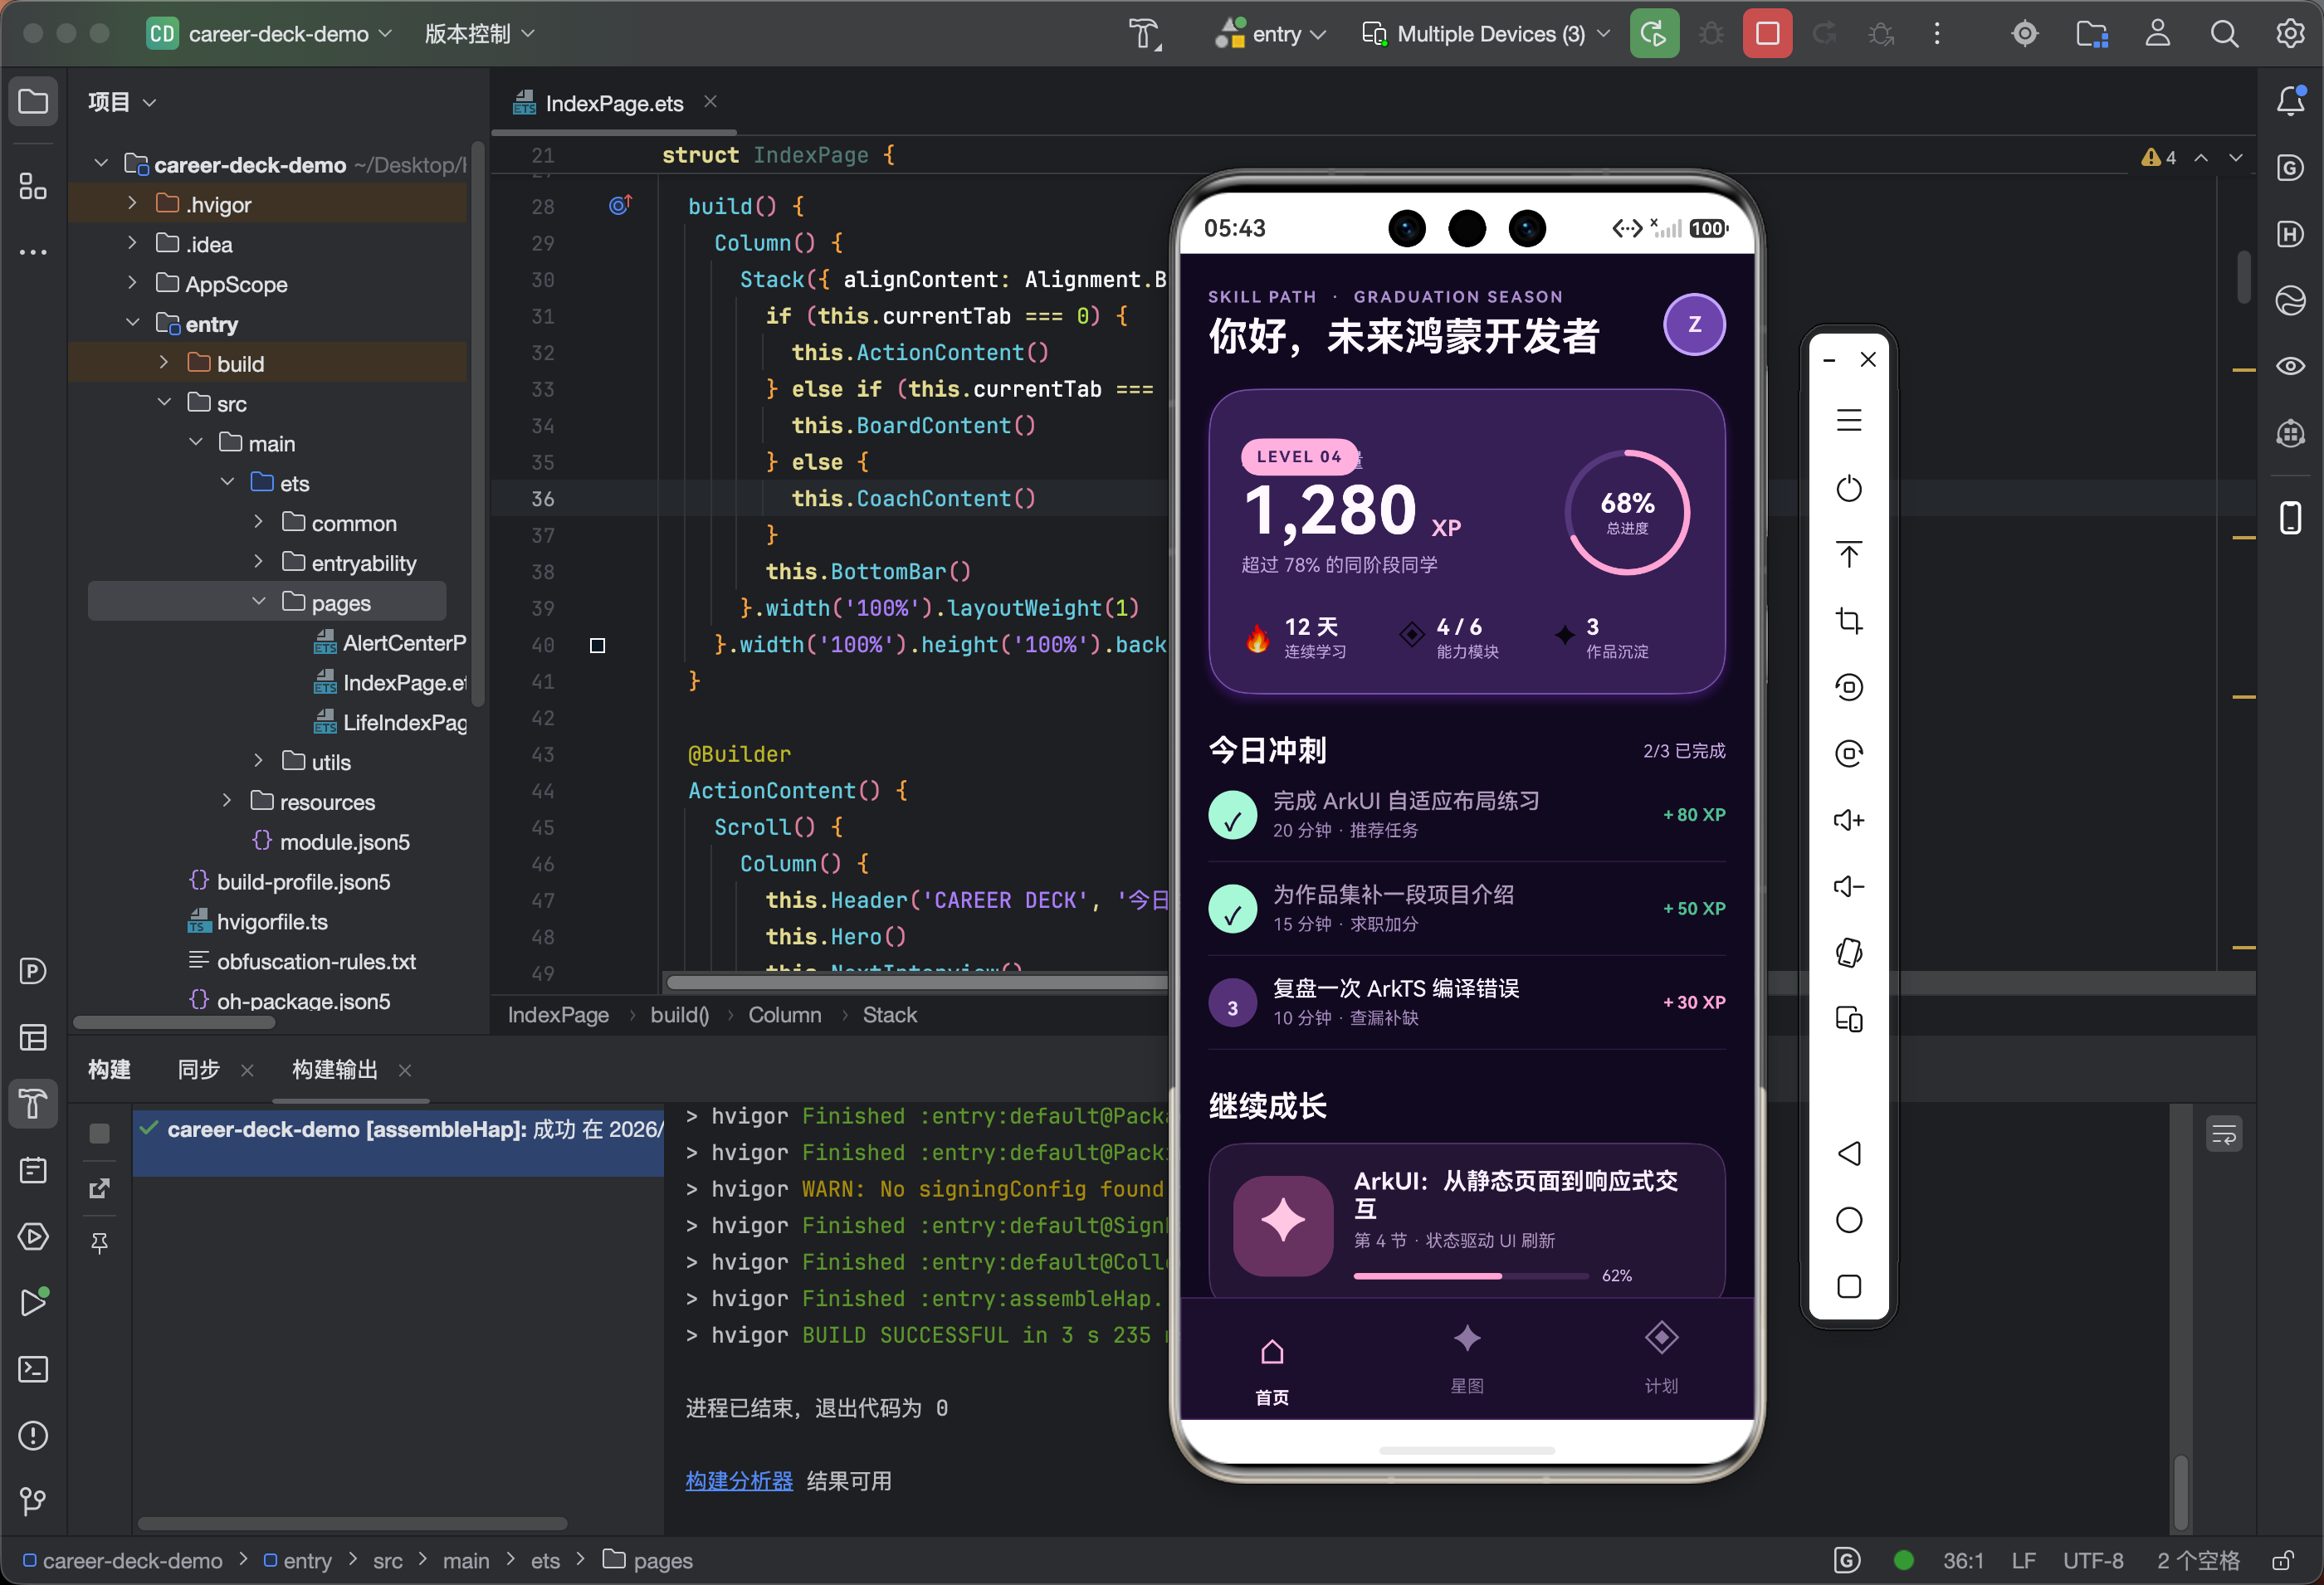The image size is (2324, 1585).
Task: Open the device emulator phone icon sidebar
Action: (2291, 518)
